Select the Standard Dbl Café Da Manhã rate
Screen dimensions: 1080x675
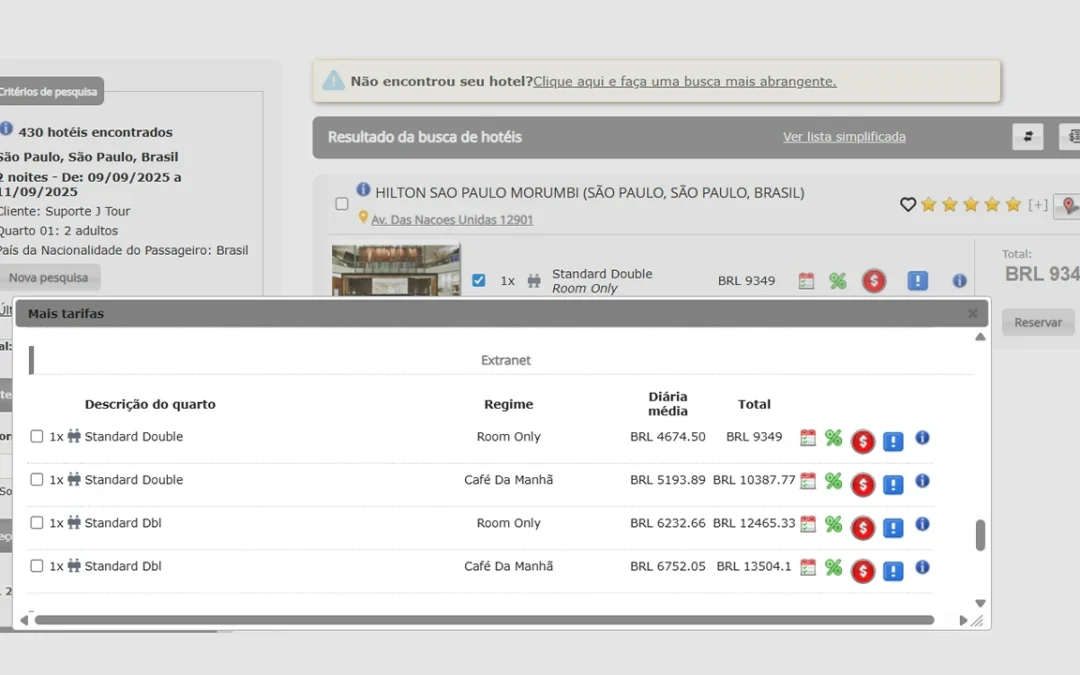pyautogui.click(x=37, y=566)
